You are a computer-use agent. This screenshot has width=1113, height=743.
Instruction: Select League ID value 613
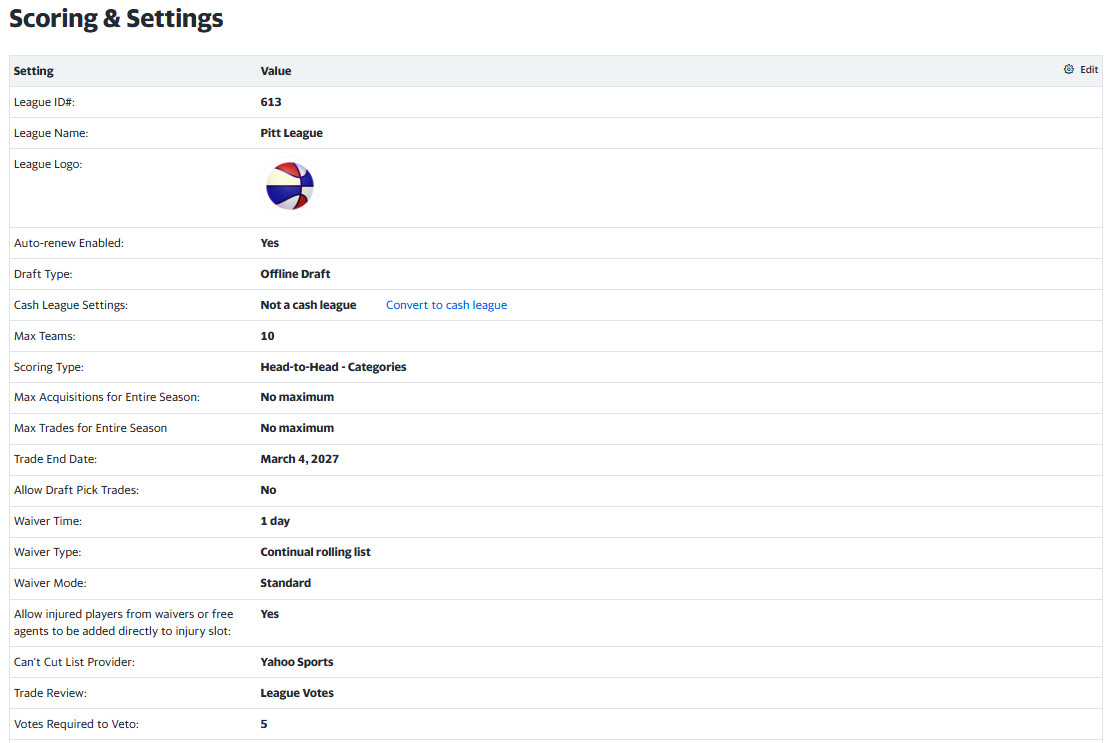pyautogui.click(x=270, y=102)
